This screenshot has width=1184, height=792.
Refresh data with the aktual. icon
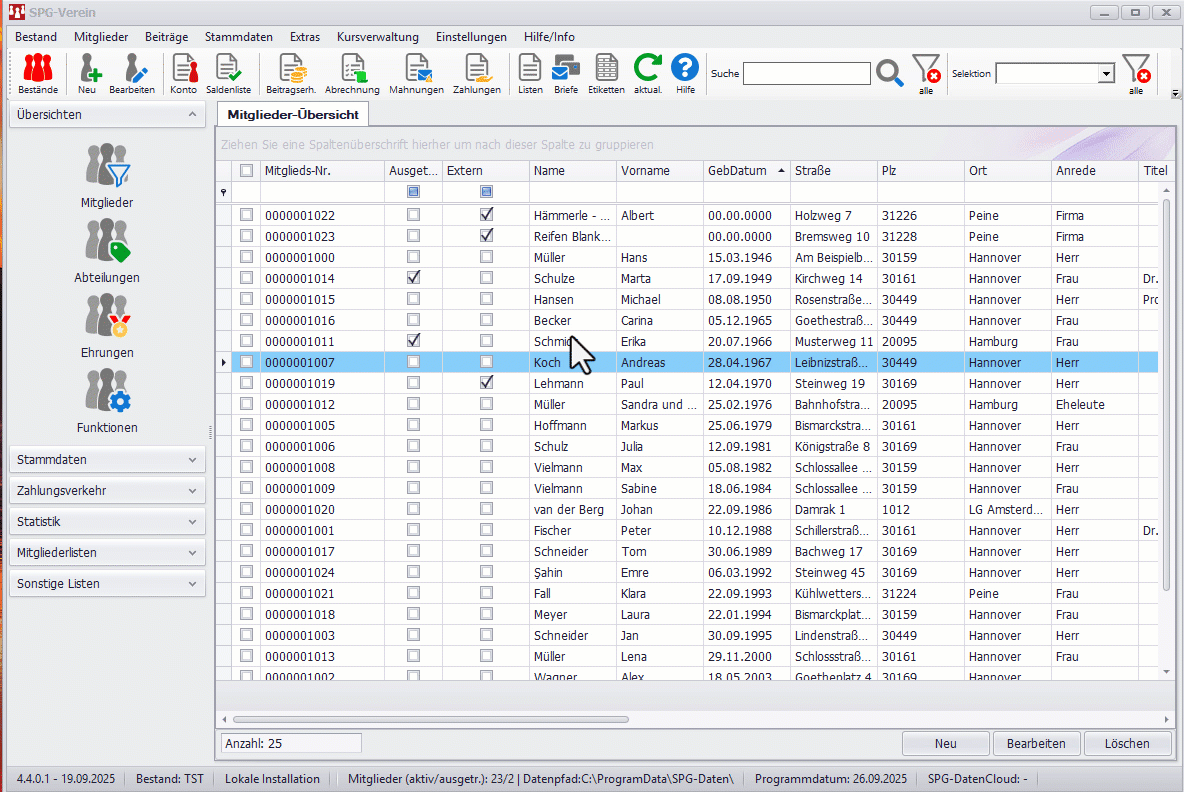[x=648, y=73]
